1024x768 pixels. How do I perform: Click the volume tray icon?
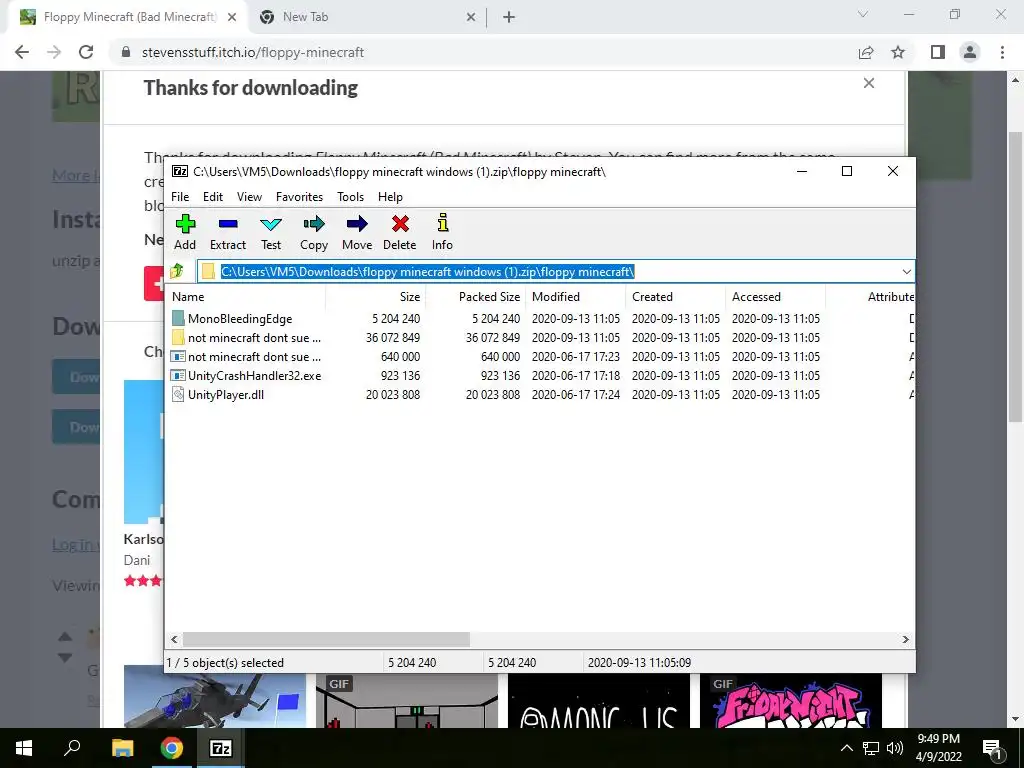click(x=895, y=748)
